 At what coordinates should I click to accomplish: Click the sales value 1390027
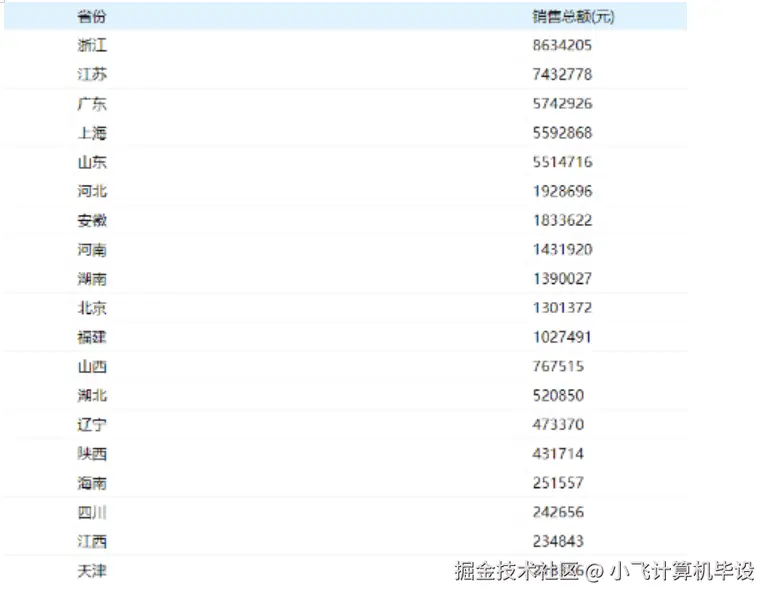[562, 279]
